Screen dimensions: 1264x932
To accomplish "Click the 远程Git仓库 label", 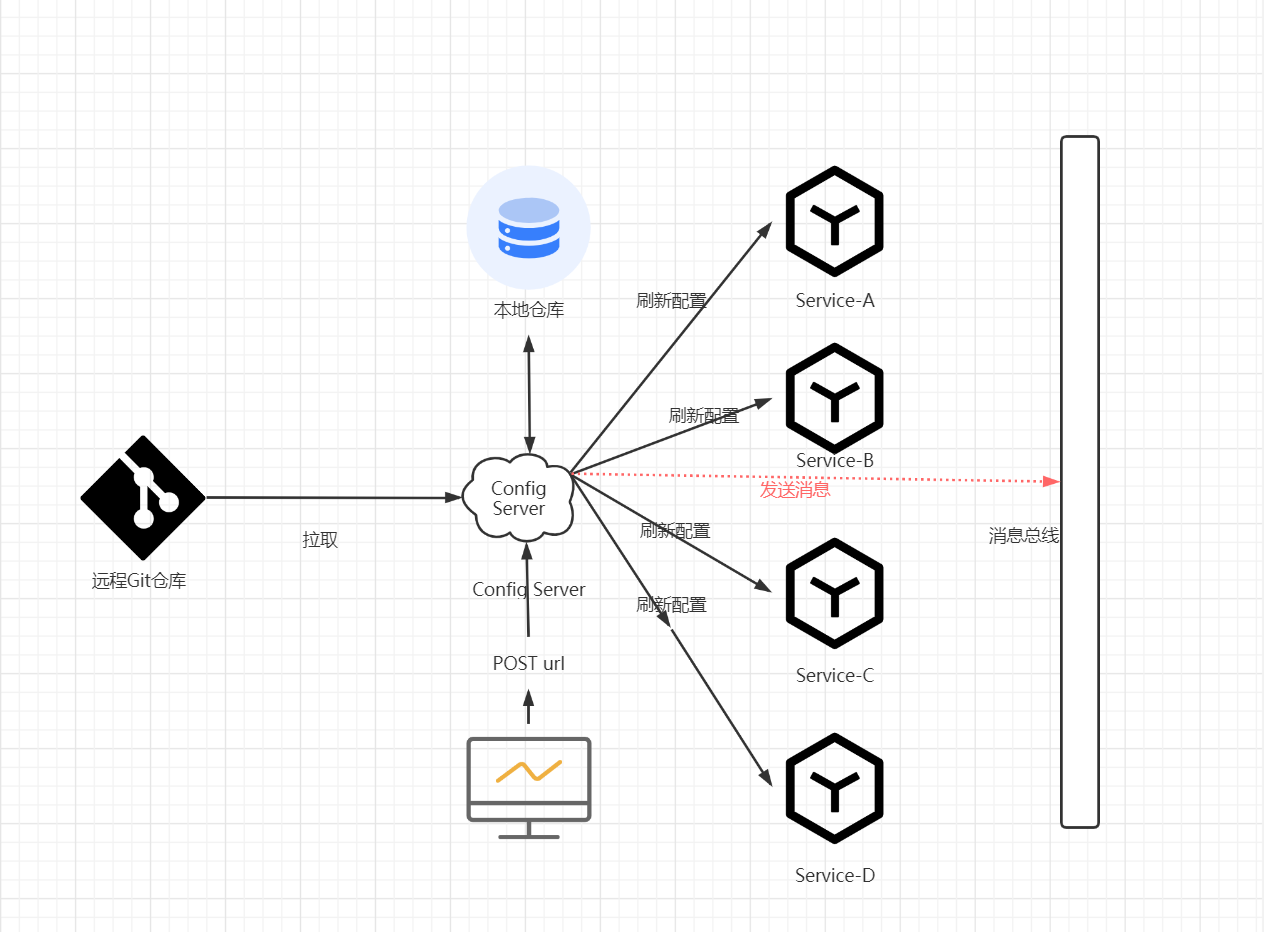I will [139, 581].
